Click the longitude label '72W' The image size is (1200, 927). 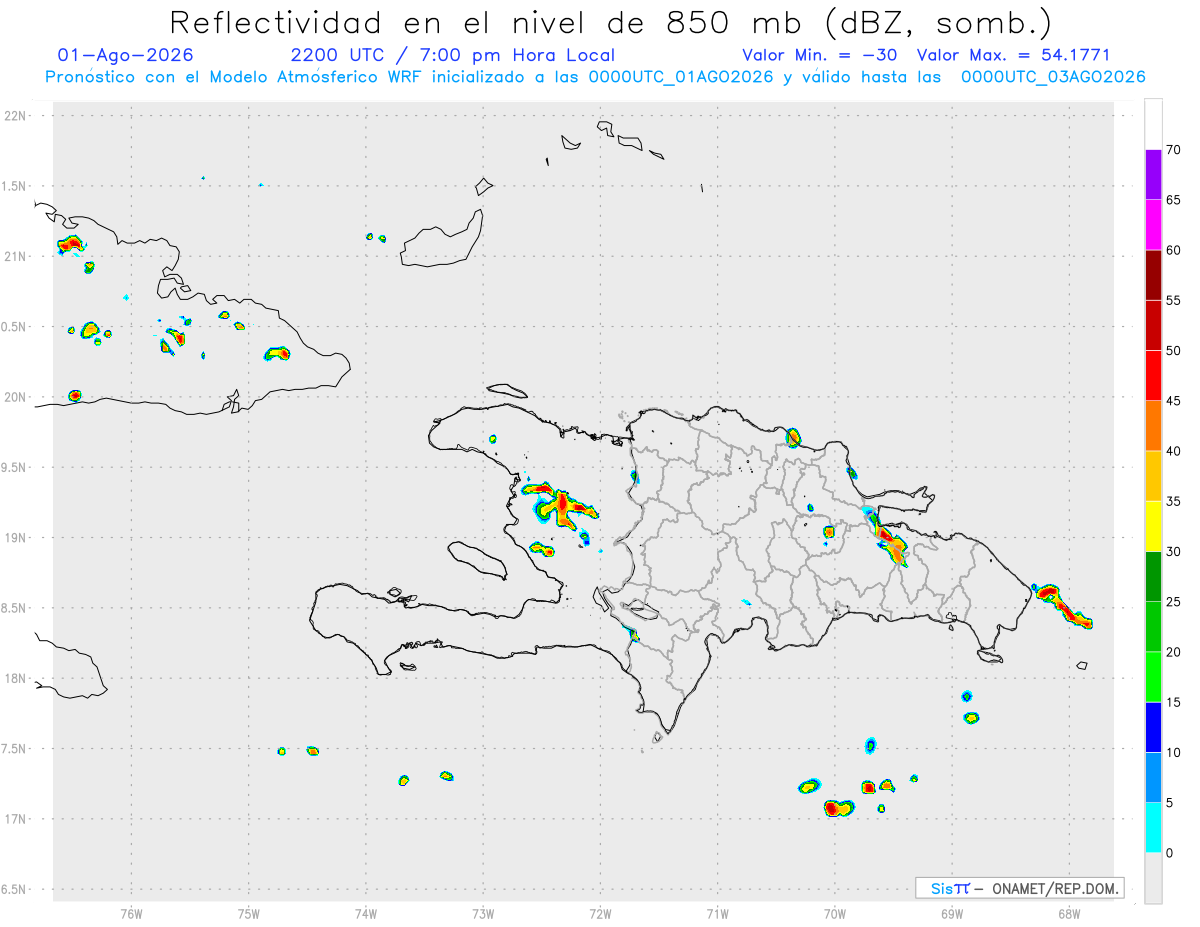(x=600, y=913)
